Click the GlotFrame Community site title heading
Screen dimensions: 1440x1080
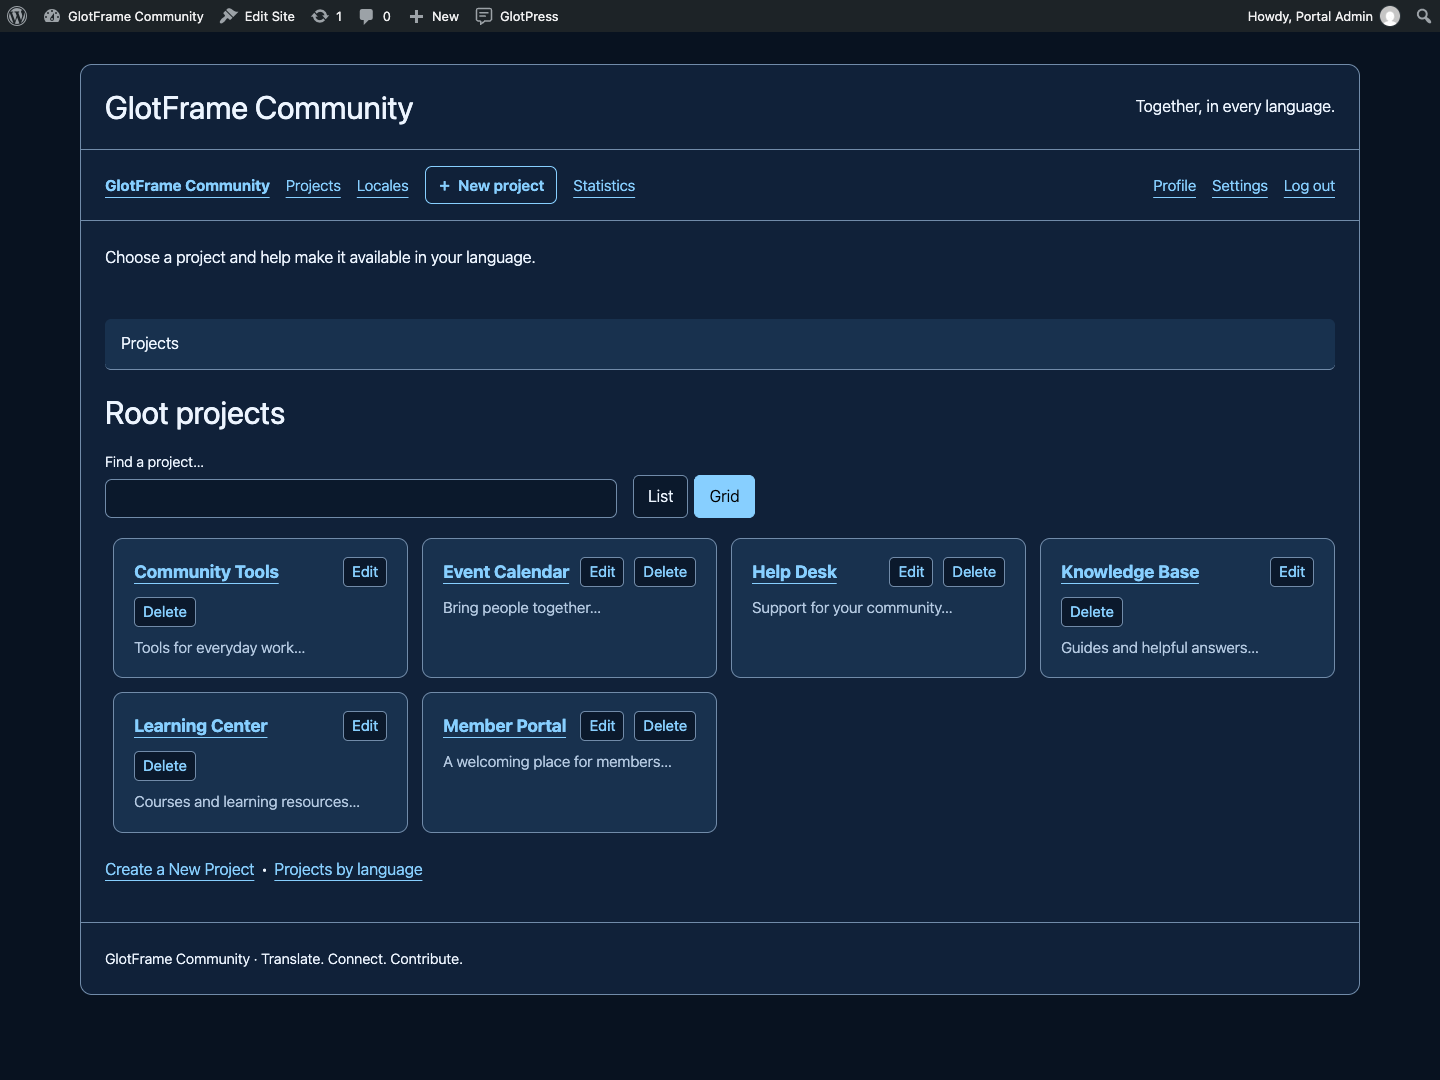[x=259, y=108]
